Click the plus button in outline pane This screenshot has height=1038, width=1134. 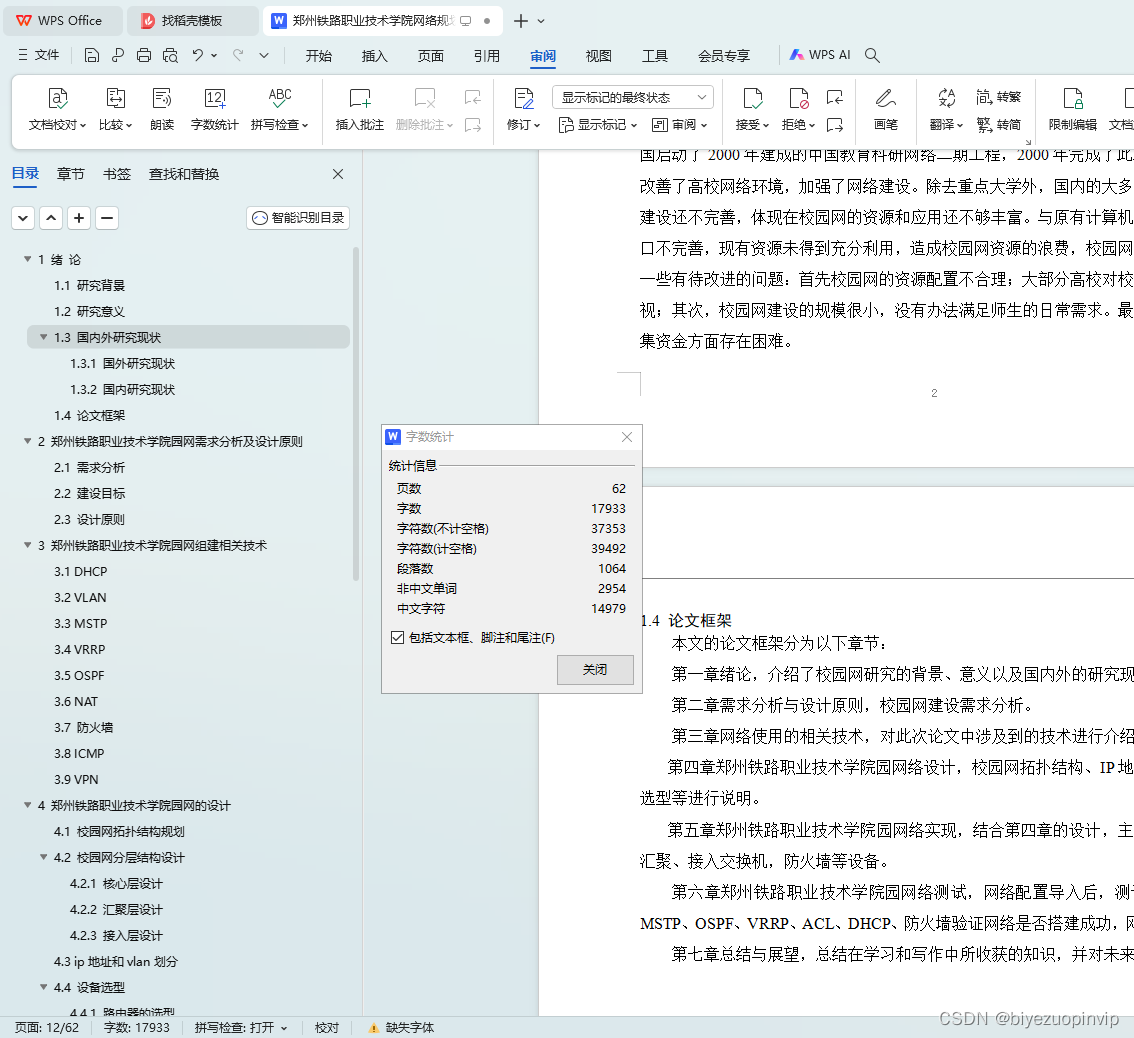(79, 218)
